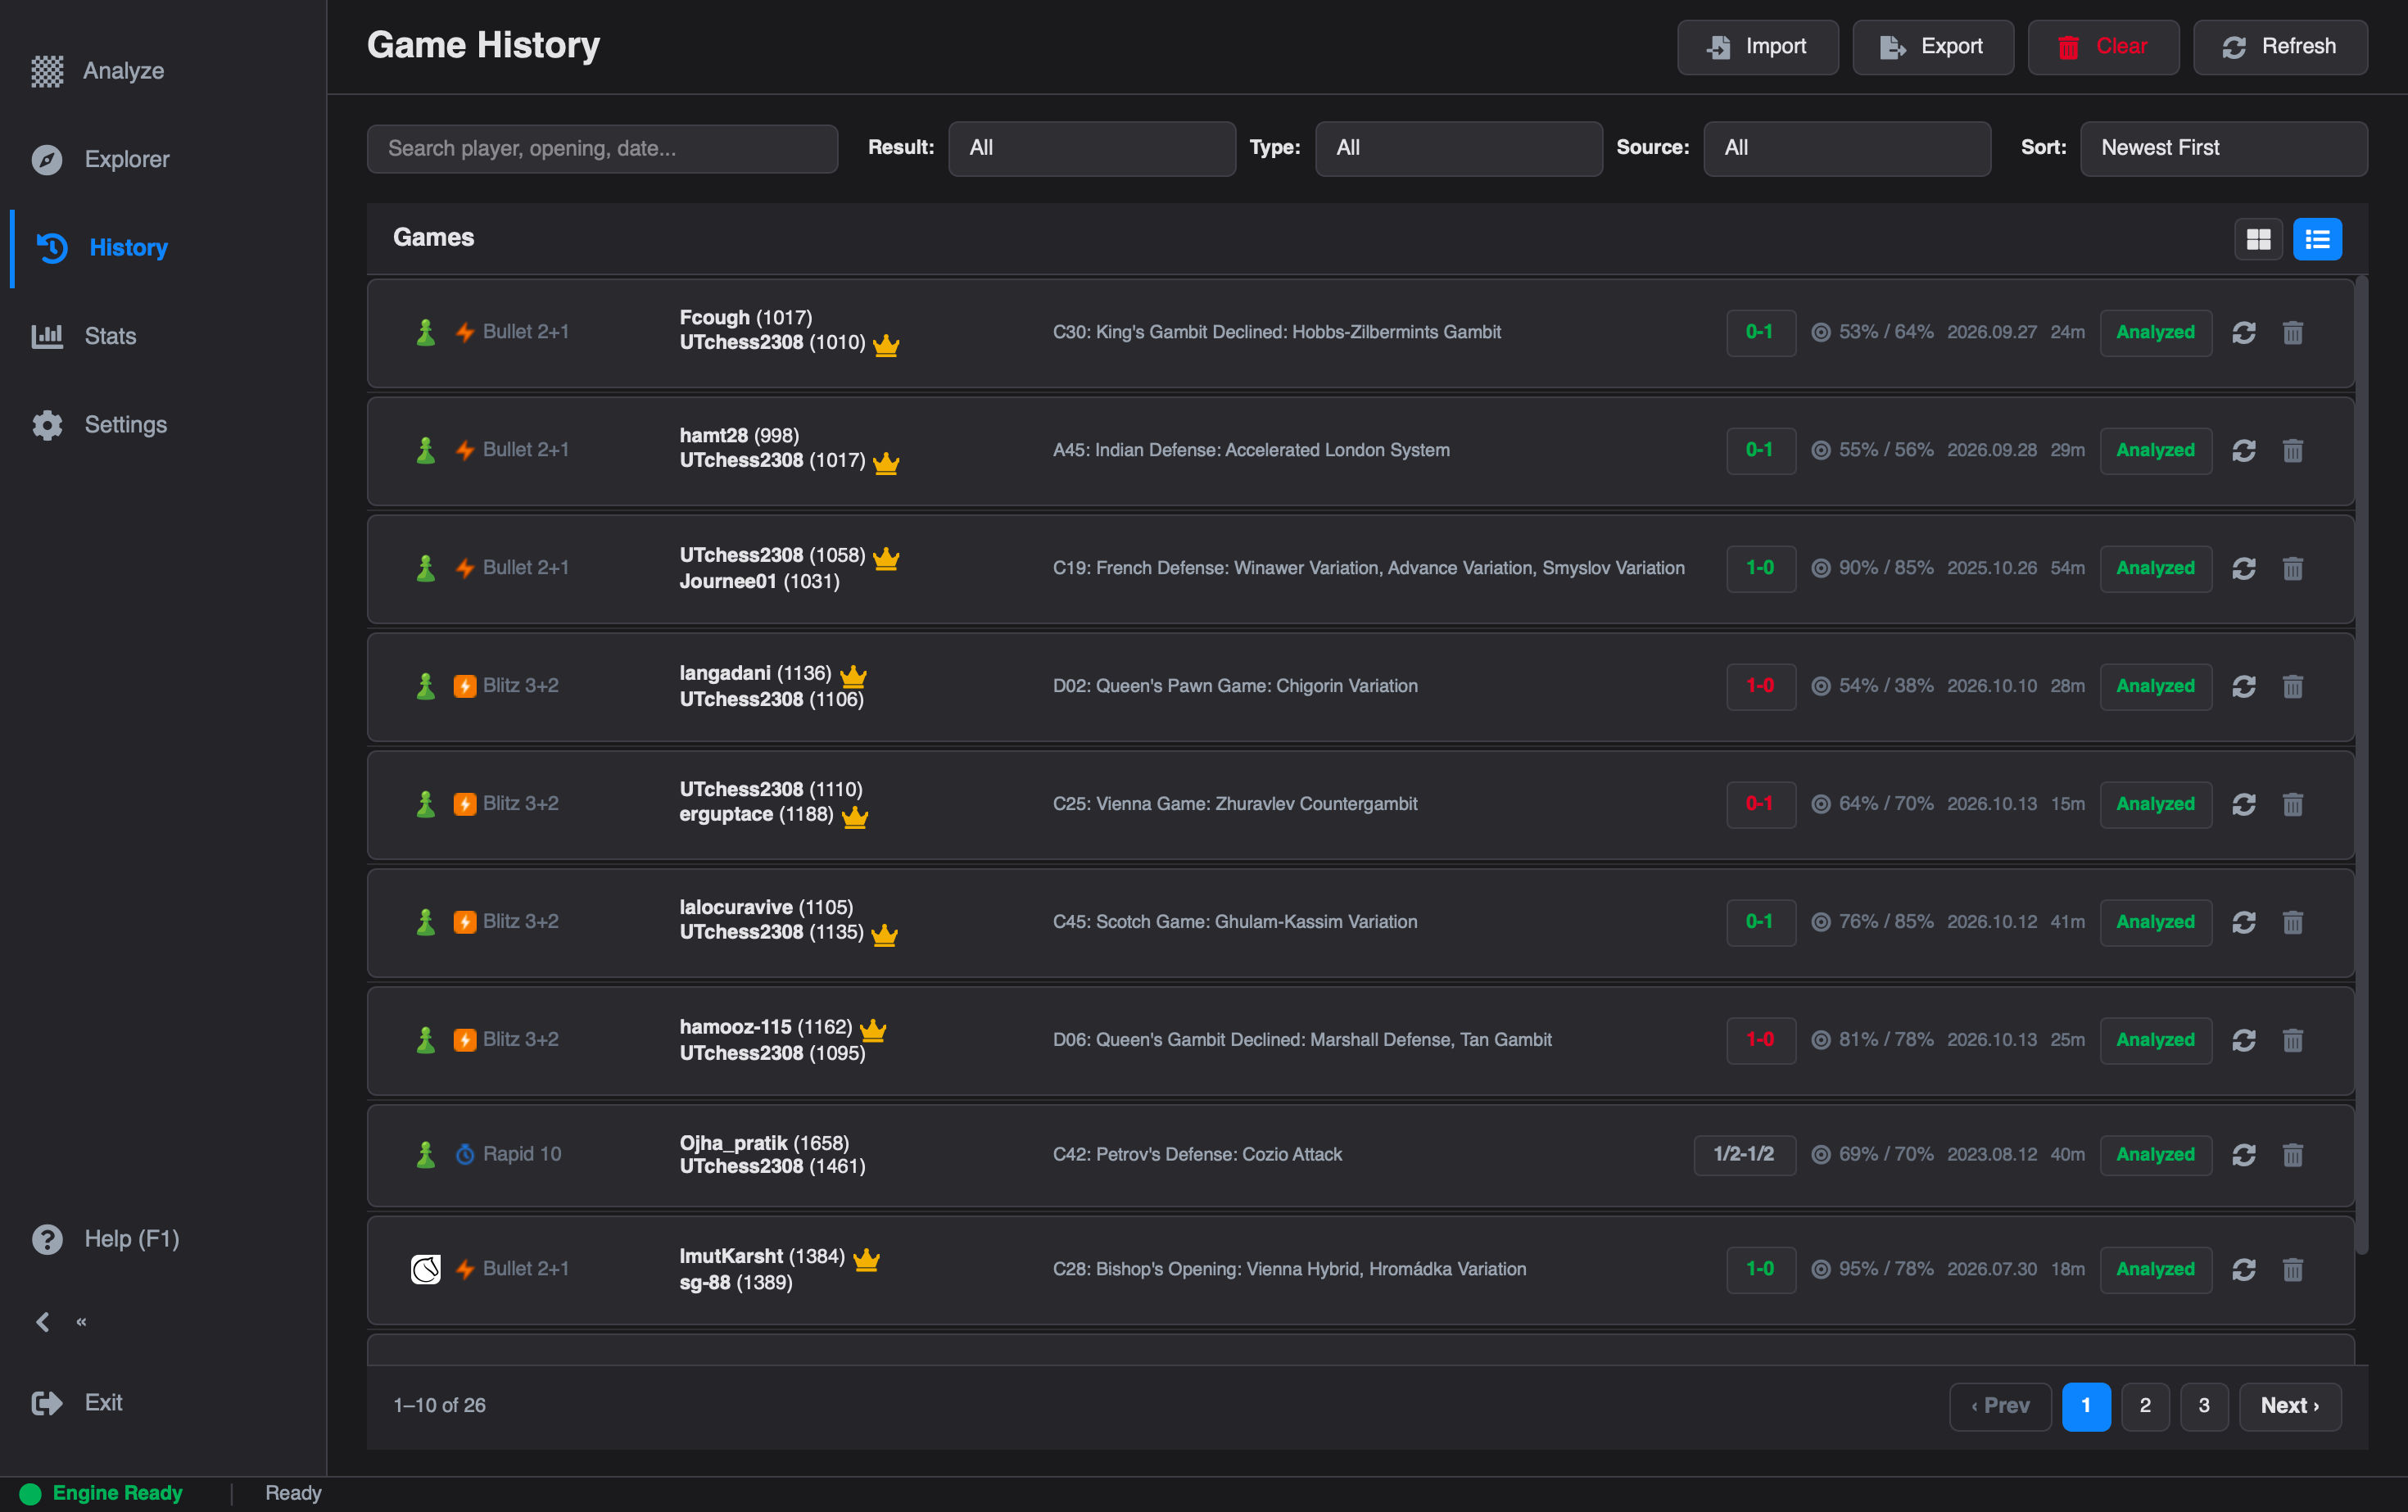
Task: Click the games list vertical scrollbar
Action: [x=2361, y=765]
